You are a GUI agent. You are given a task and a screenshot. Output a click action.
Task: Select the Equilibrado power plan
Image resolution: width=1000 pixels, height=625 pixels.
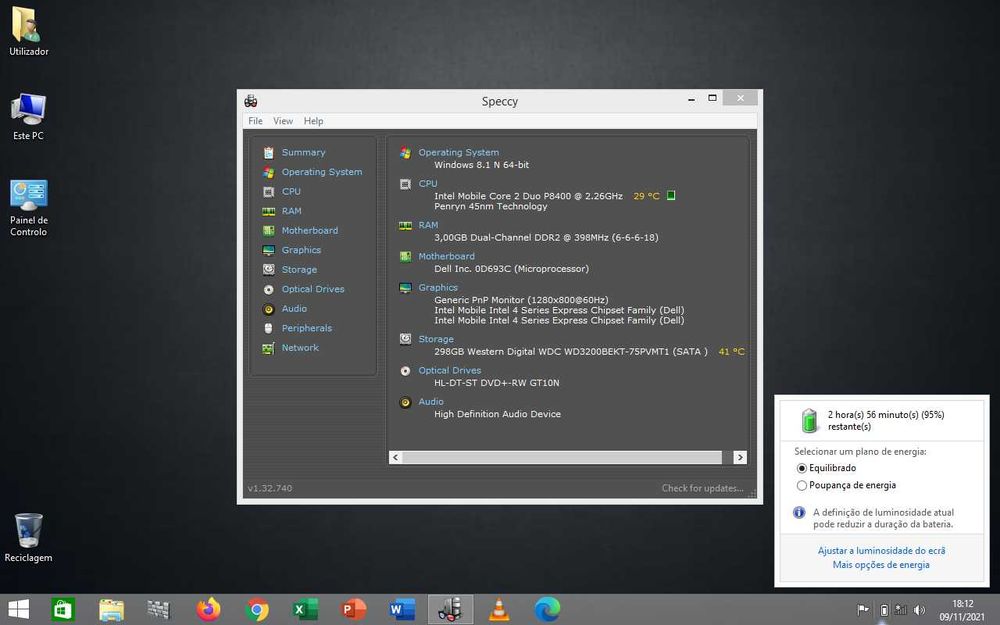pos(826,468)
